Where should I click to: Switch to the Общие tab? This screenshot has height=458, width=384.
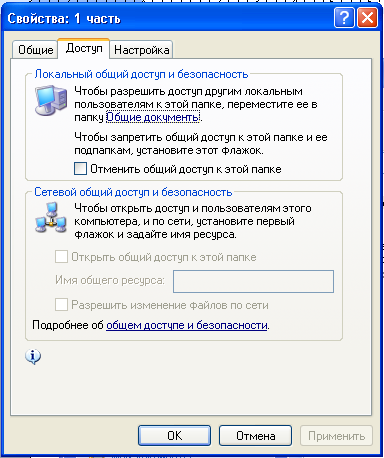[x=35, y=50]
